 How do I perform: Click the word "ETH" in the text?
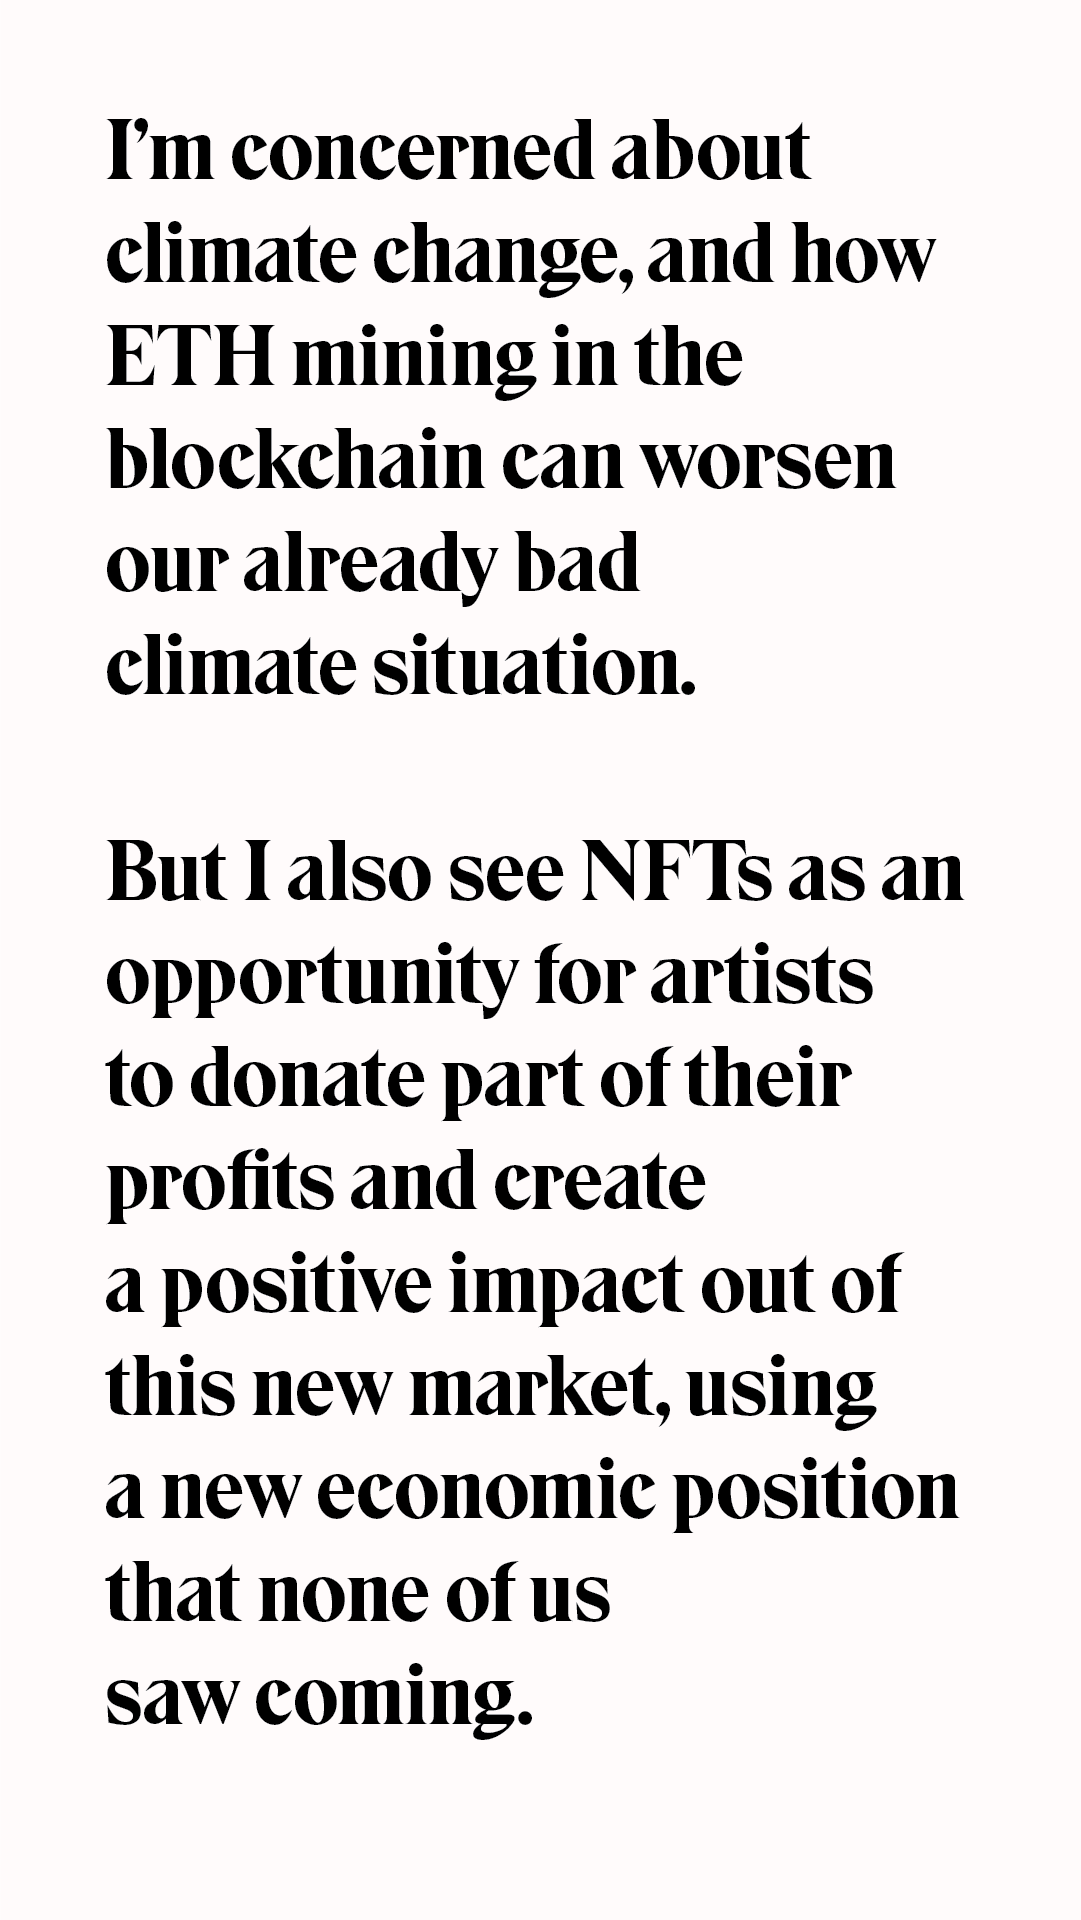click(x=189, y=359)
